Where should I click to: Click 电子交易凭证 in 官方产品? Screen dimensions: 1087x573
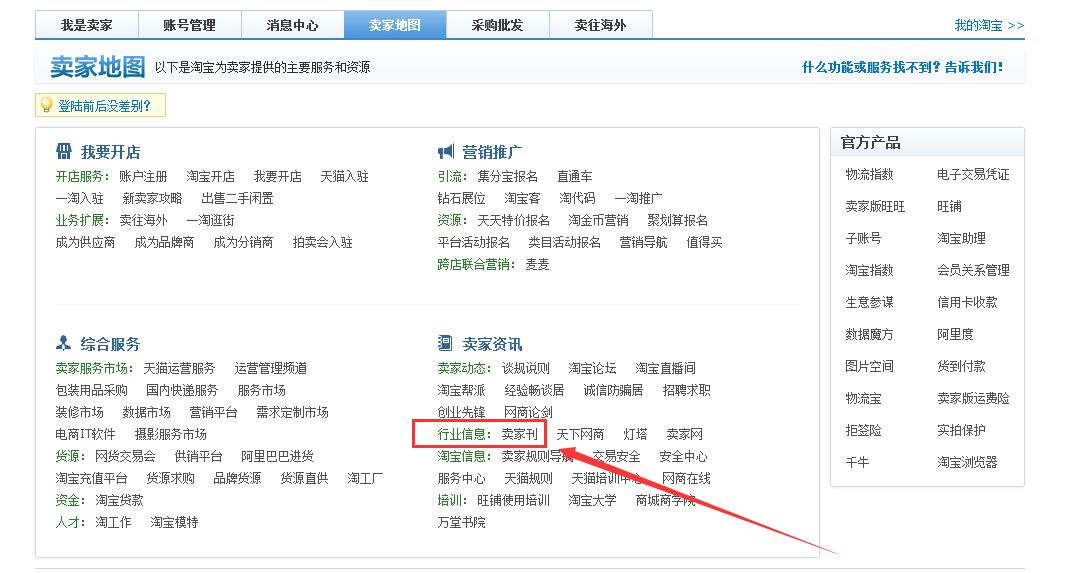click(x=973, y=175)
